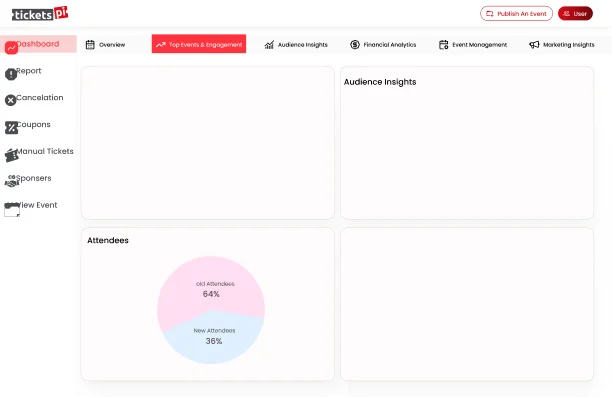This screenshot has width=612, height=397.
Task: Click the Cancelation X icon
Action: (11, 100)
